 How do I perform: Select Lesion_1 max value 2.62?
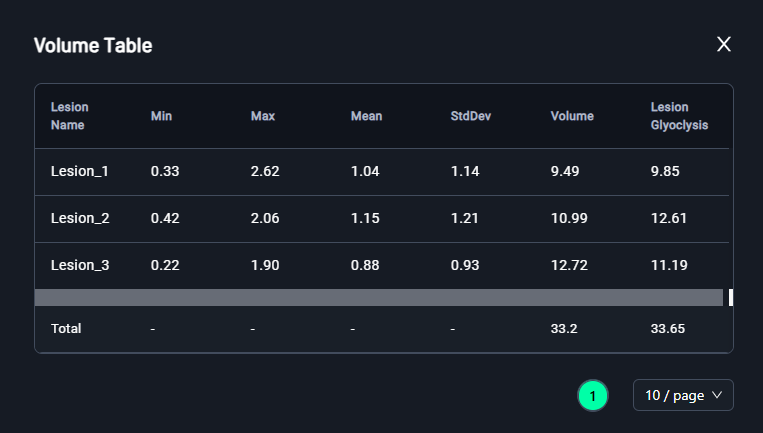point(265,171)
